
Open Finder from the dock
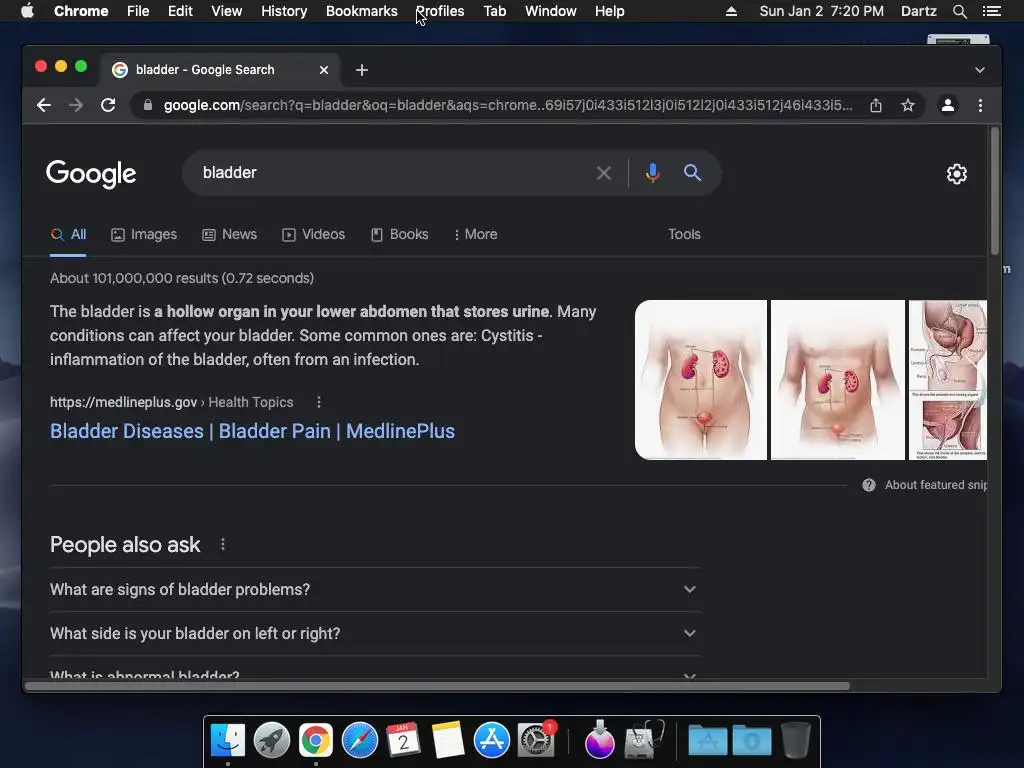(228, 741)
